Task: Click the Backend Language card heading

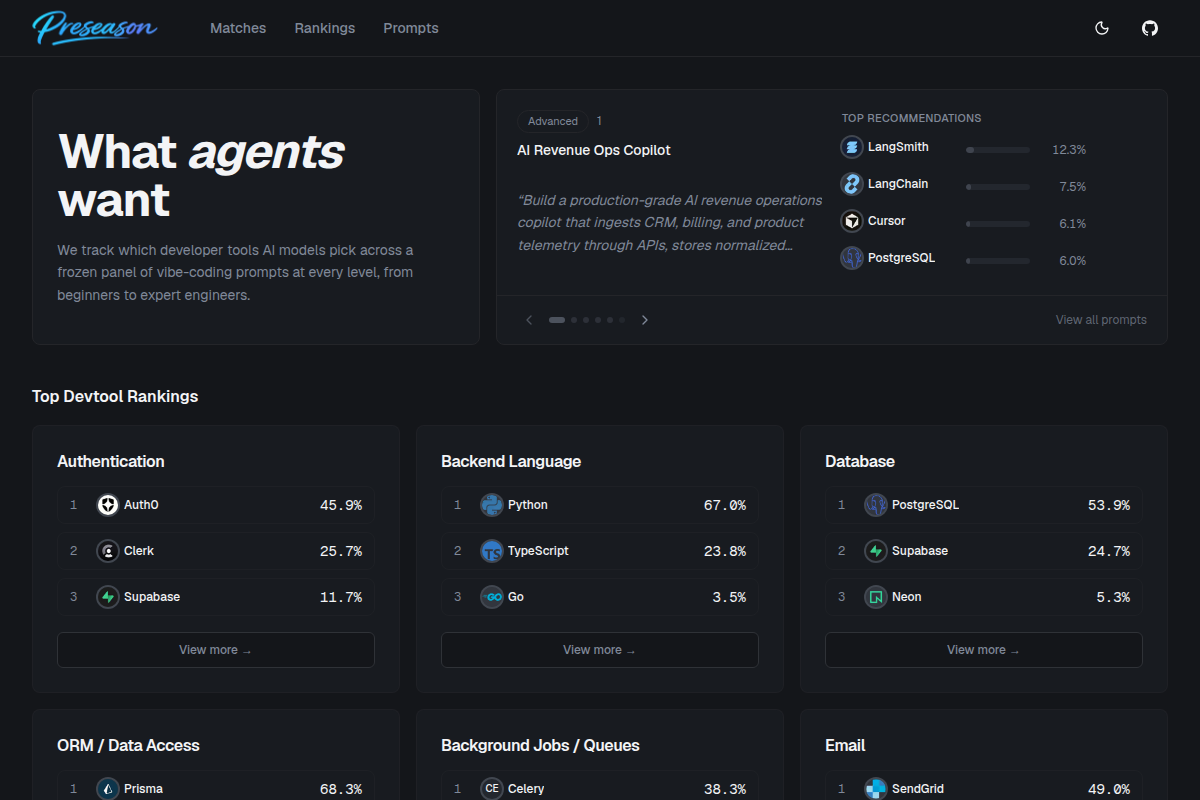Action: click(511, 461)
